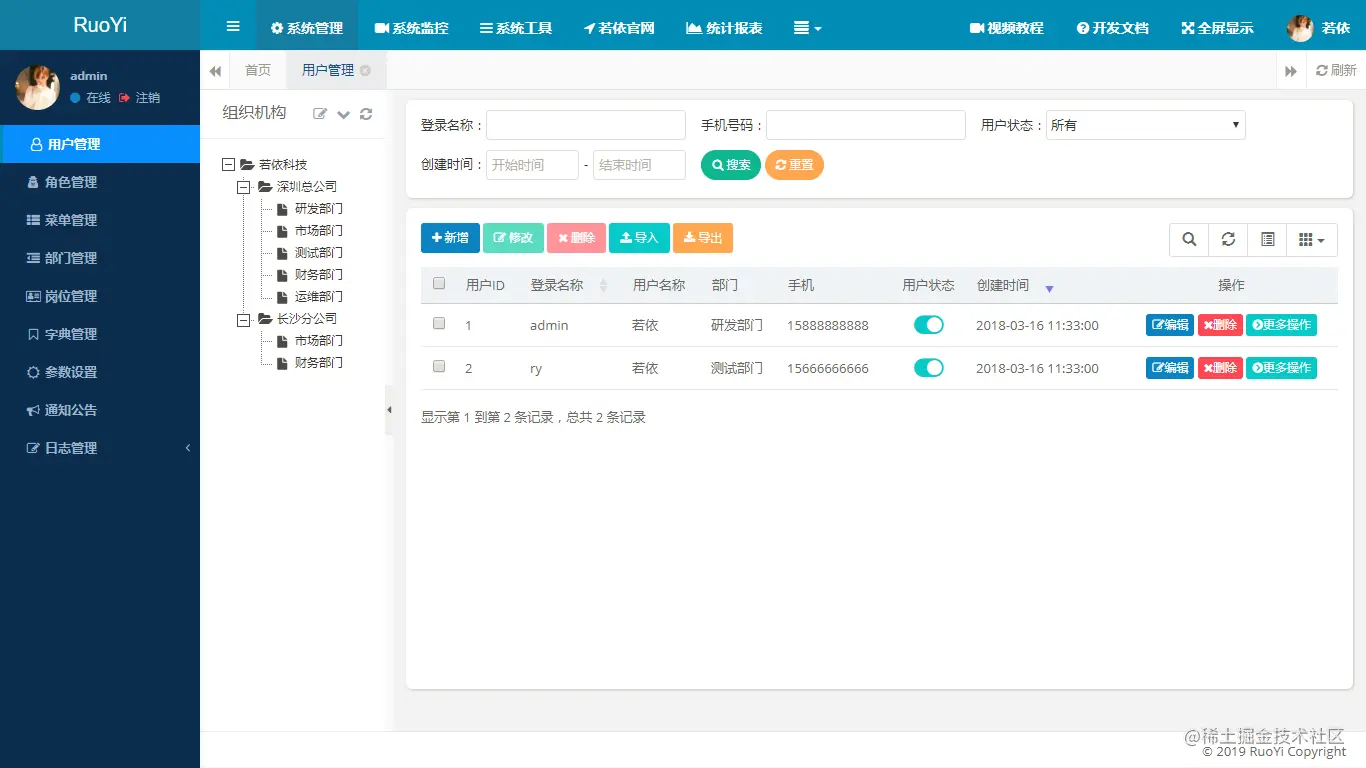The height and width of the screenshot is (768, 1366).
Task: Open 更多操作 for the admin row
Action: point(1281,325)
